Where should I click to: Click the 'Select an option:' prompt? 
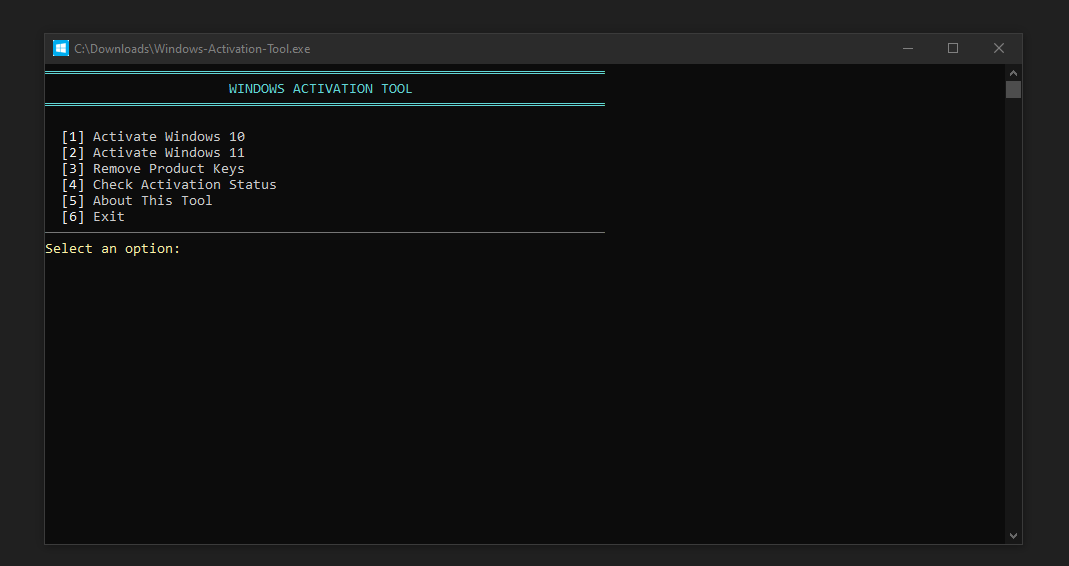pyautogui.click(x=113, y=249)
